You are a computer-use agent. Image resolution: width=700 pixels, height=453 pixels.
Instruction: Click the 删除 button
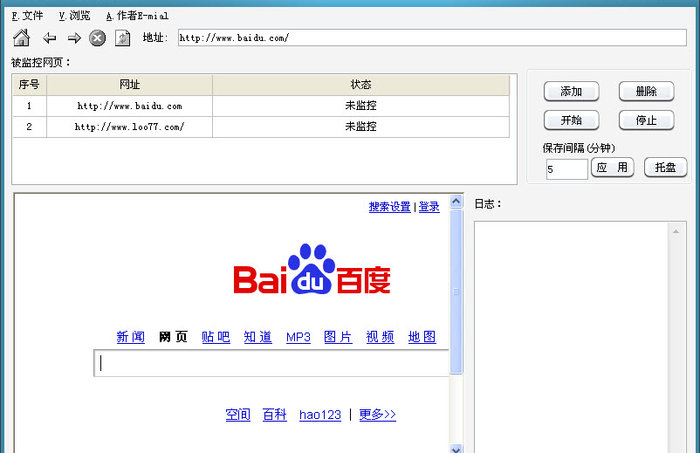tap(646, 91)
